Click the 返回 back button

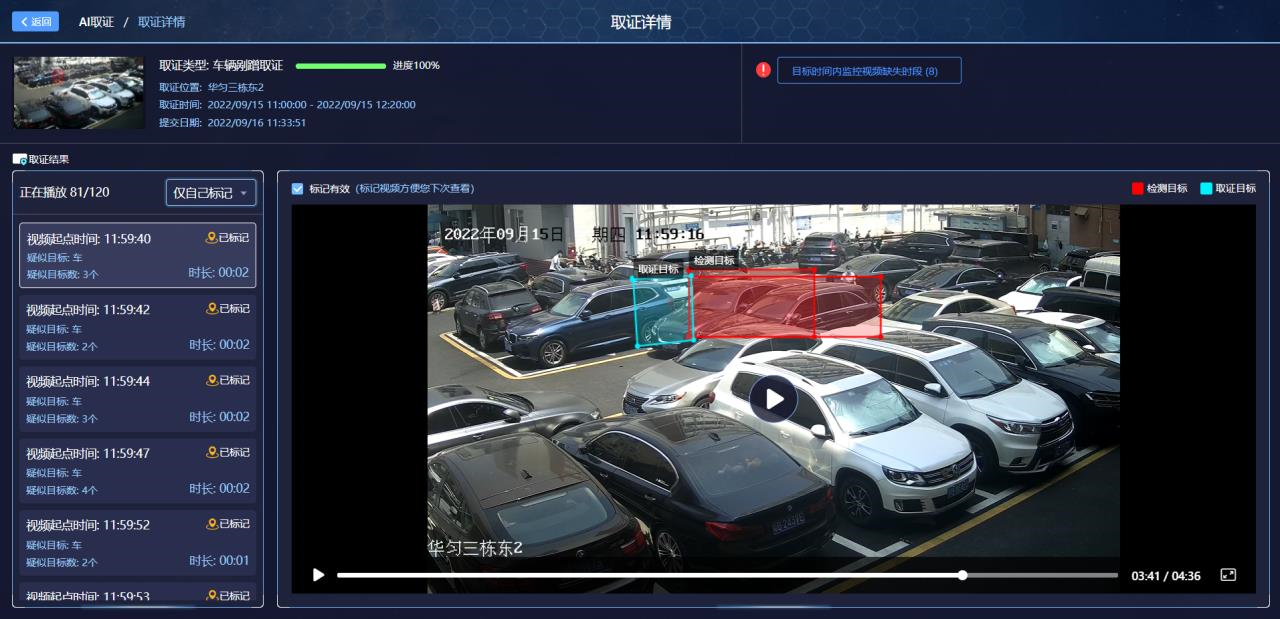point(35,21)
